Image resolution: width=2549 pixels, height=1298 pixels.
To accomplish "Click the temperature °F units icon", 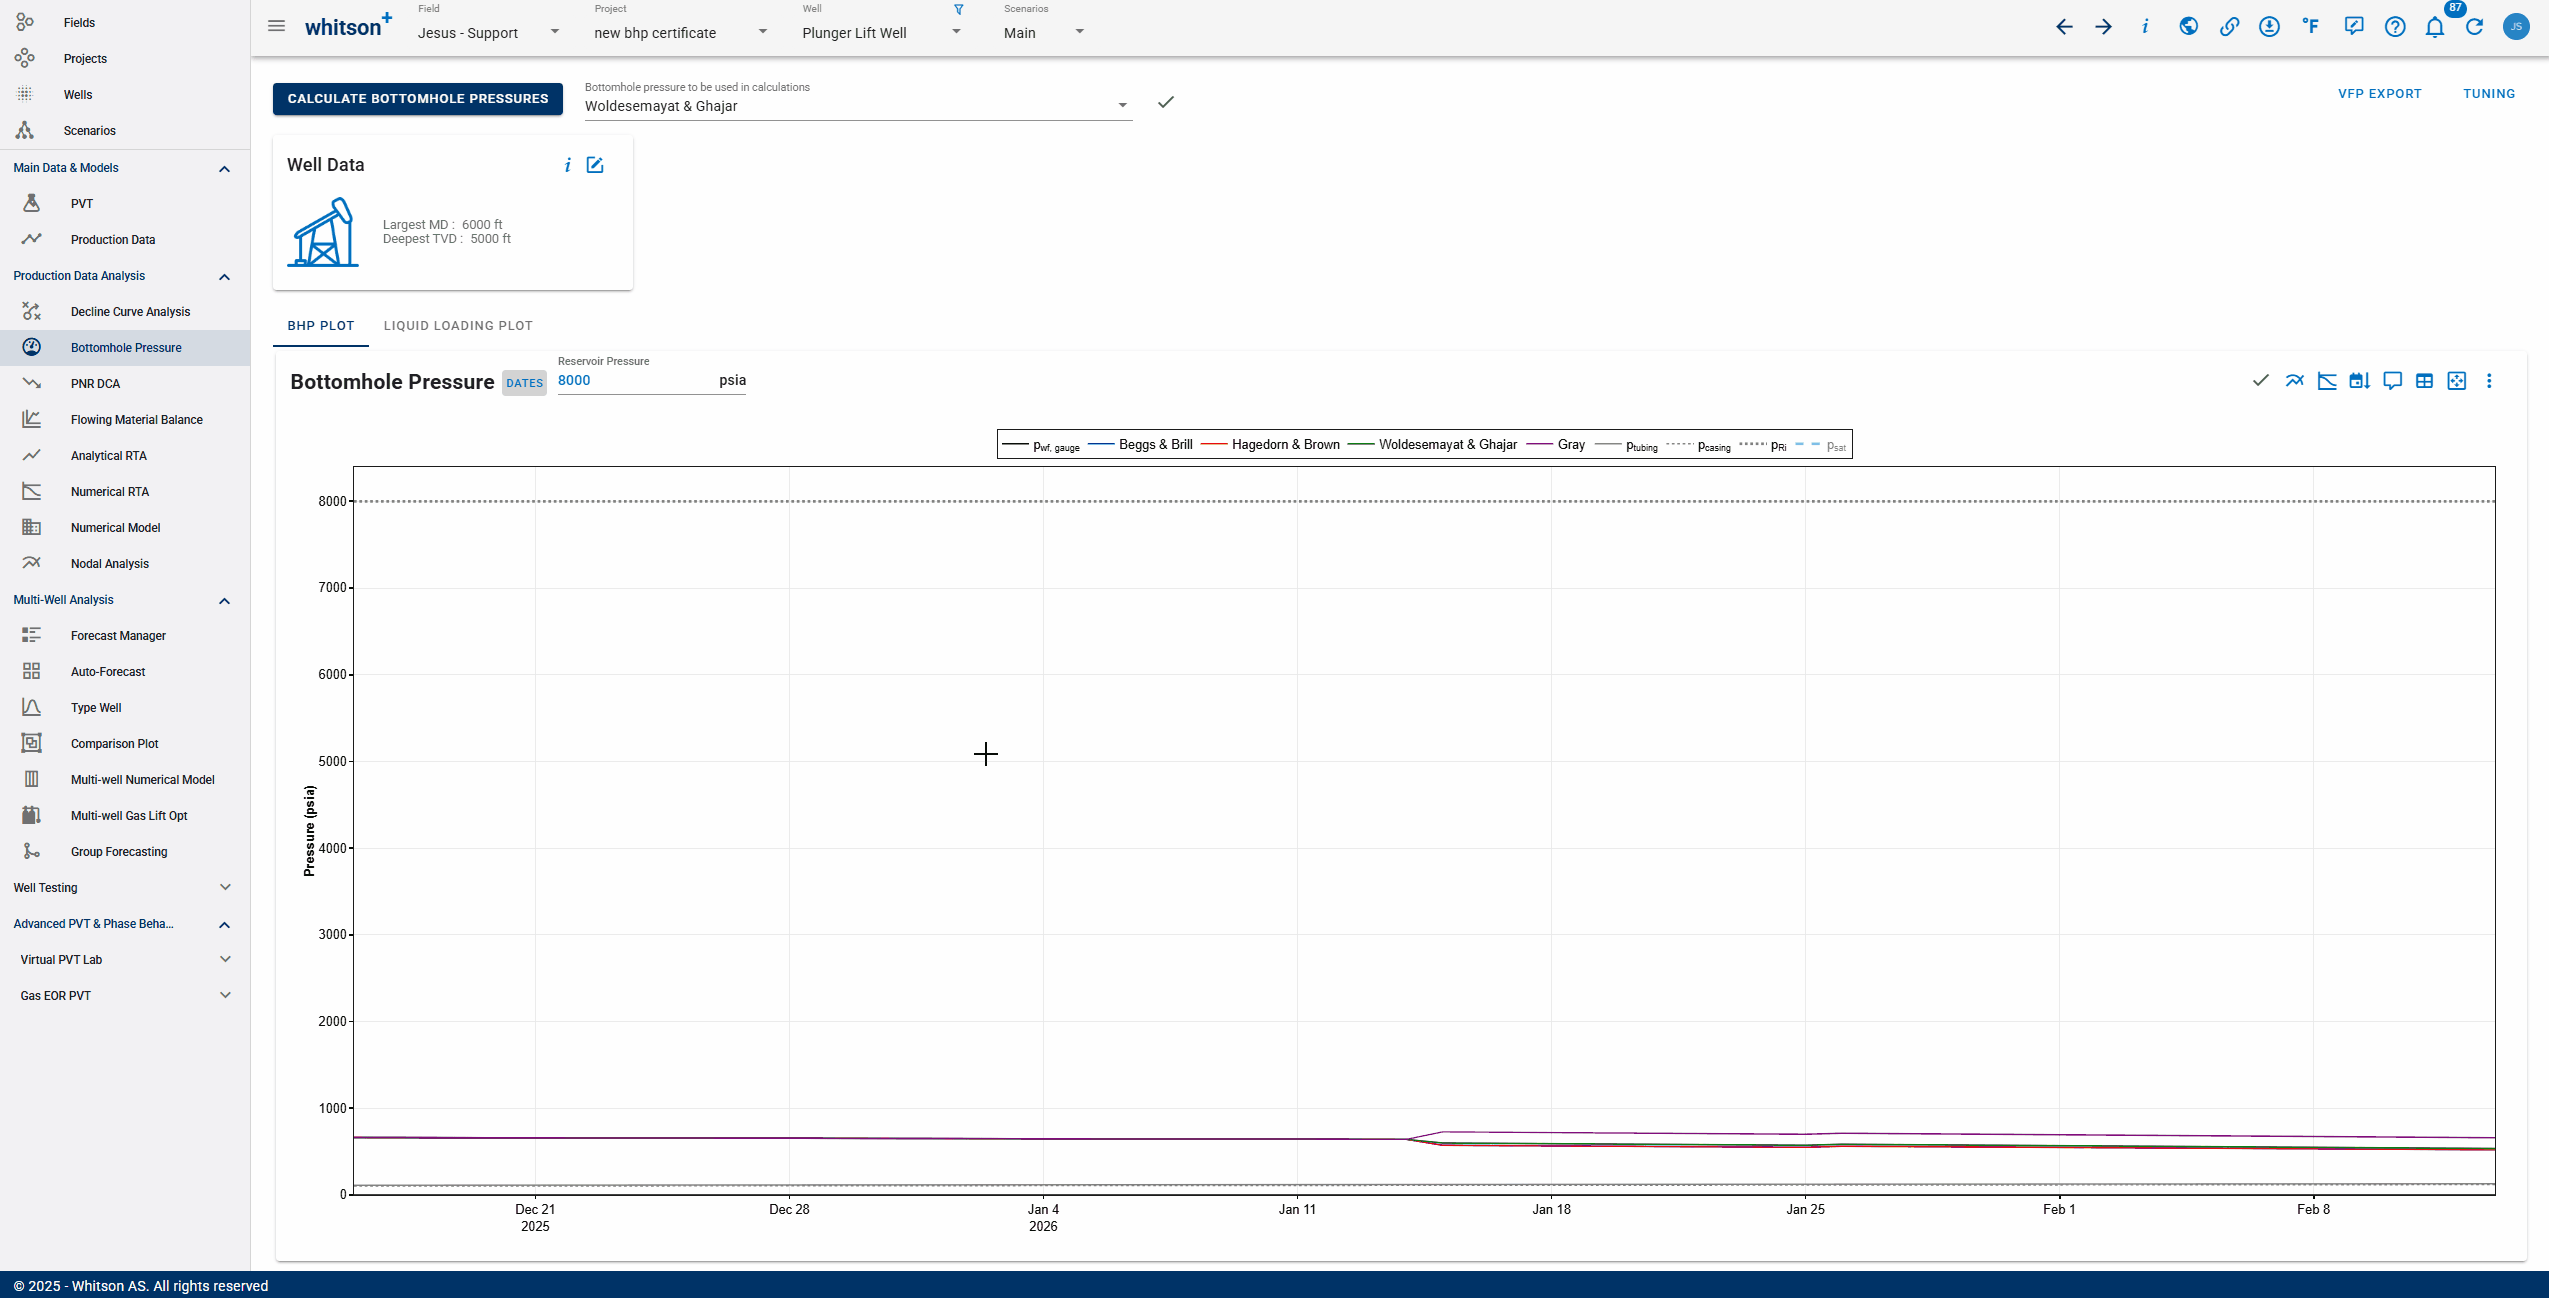I will pyautogui.click(x=2311, y=27).
